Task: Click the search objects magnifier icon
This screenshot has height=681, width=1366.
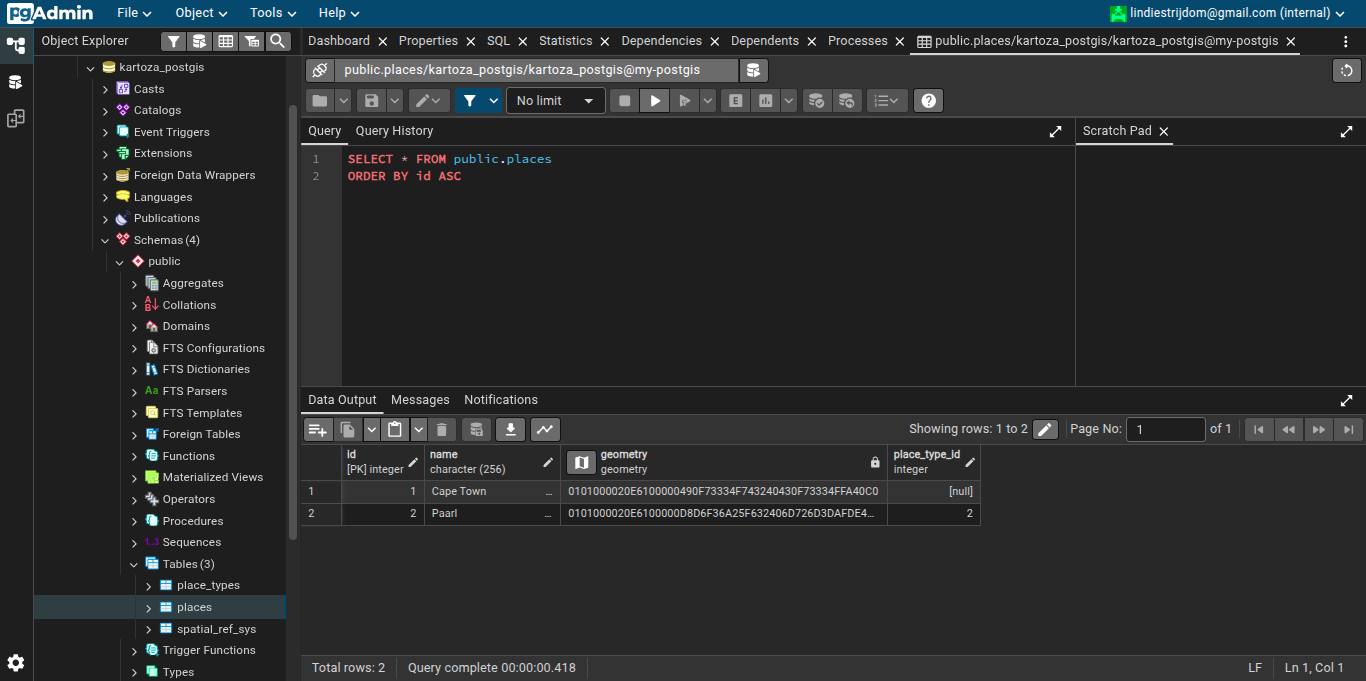Action: [x=277, y=41]
